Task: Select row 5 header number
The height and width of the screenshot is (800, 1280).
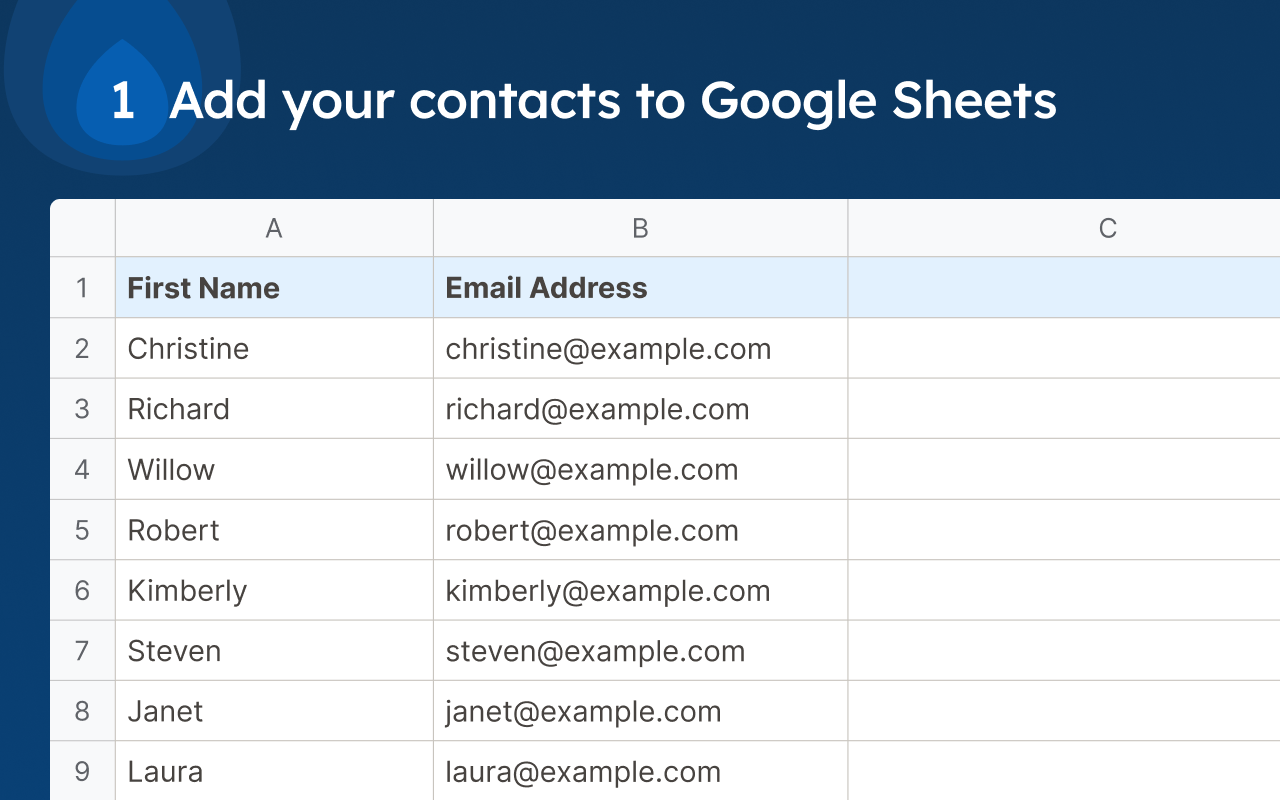Action: point(82,530)
